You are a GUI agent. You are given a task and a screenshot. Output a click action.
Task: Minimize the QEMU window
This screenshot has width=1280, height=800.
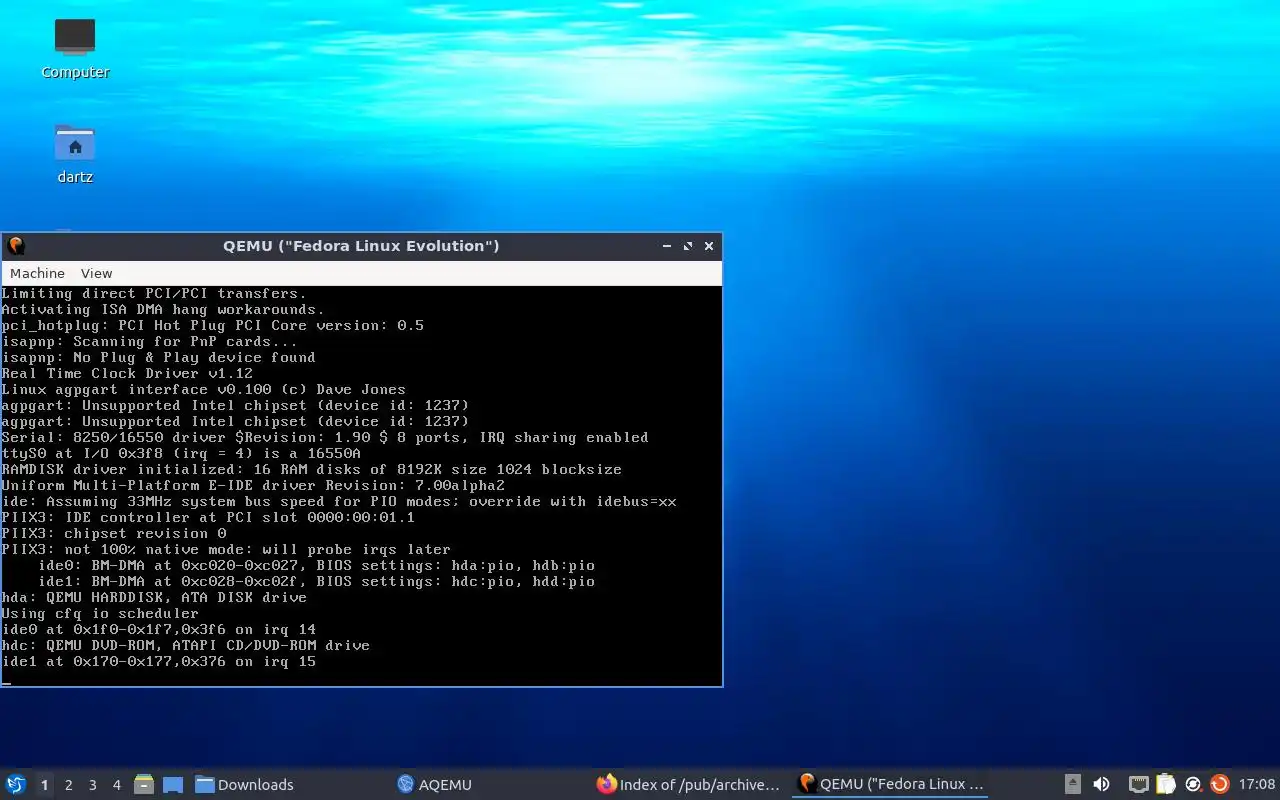pyautogui.click(x=667, y=246)
